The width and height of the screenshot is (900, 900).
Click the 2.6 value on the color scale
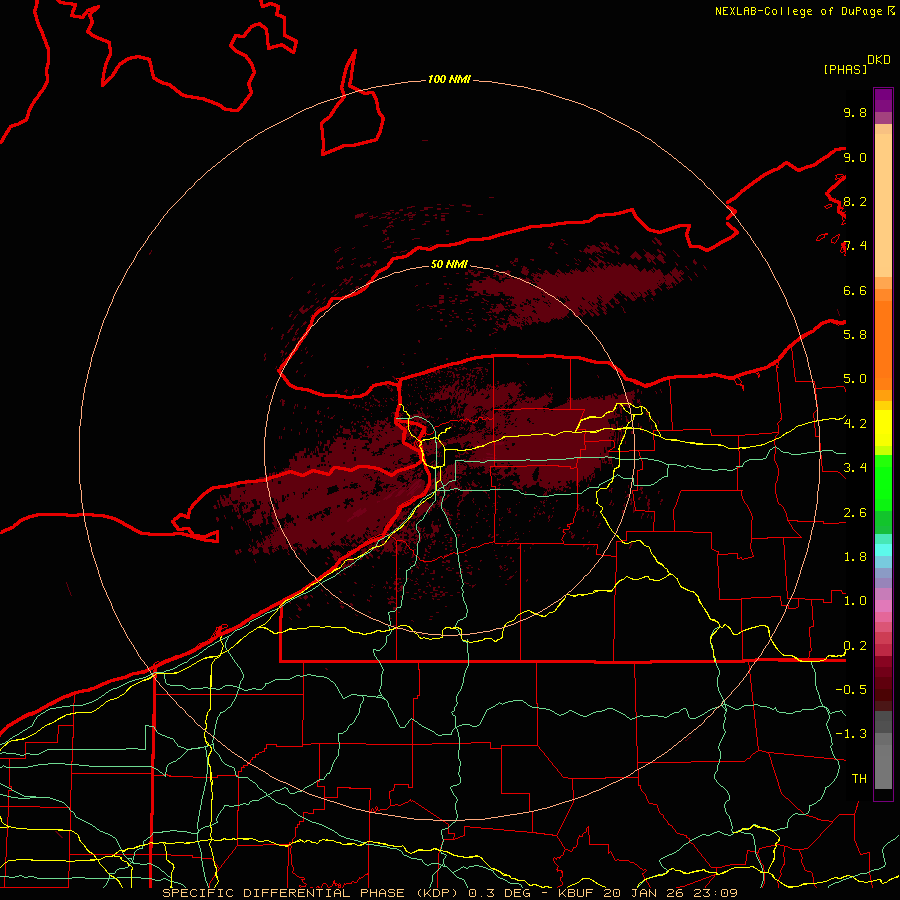coord(855,513)
